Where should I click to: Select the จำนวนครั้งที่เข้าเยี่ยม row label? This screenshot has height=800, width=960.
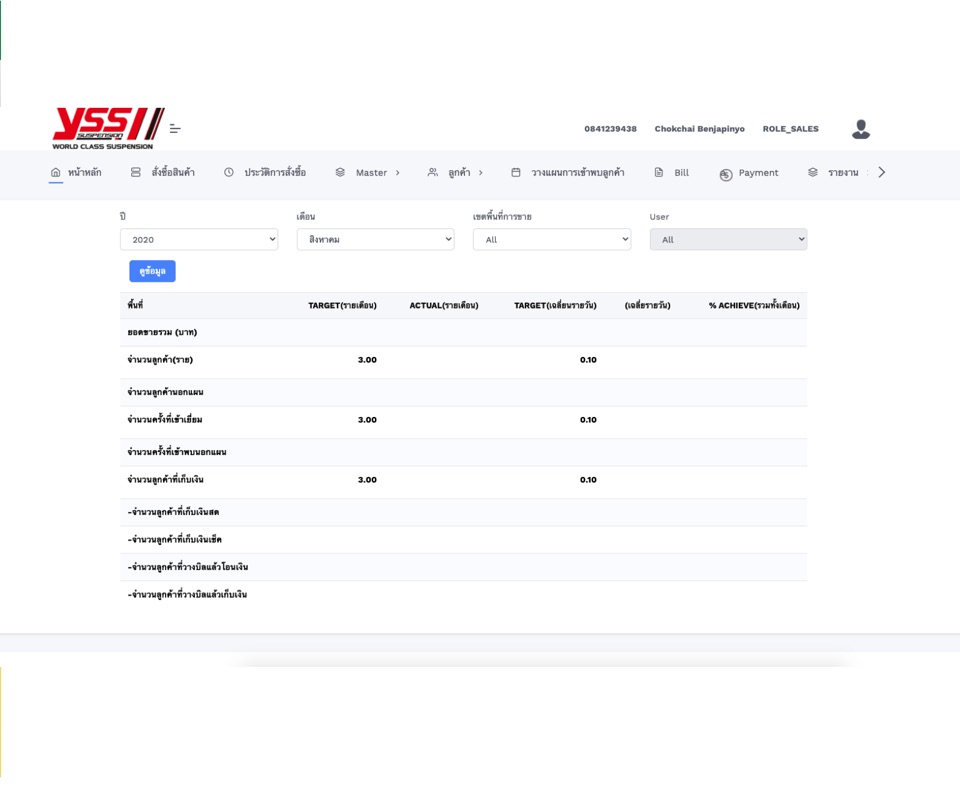(165, 420)
